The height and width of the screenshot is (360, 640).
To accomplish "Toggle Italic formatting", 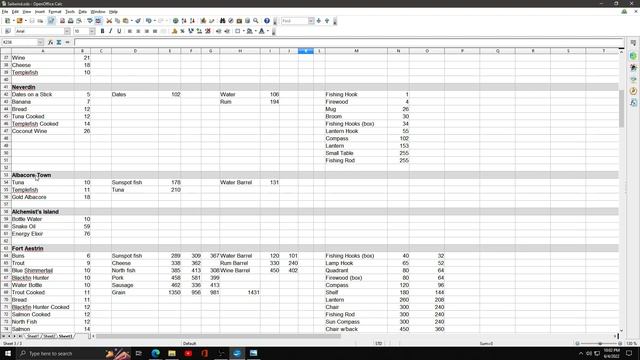I will (x=111, y=31).
